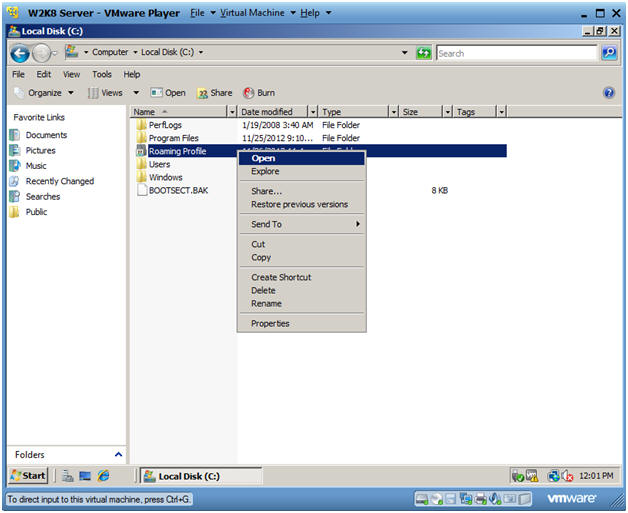
Task: Expand the Views dropdown arrow
Action: click(136, 93)
